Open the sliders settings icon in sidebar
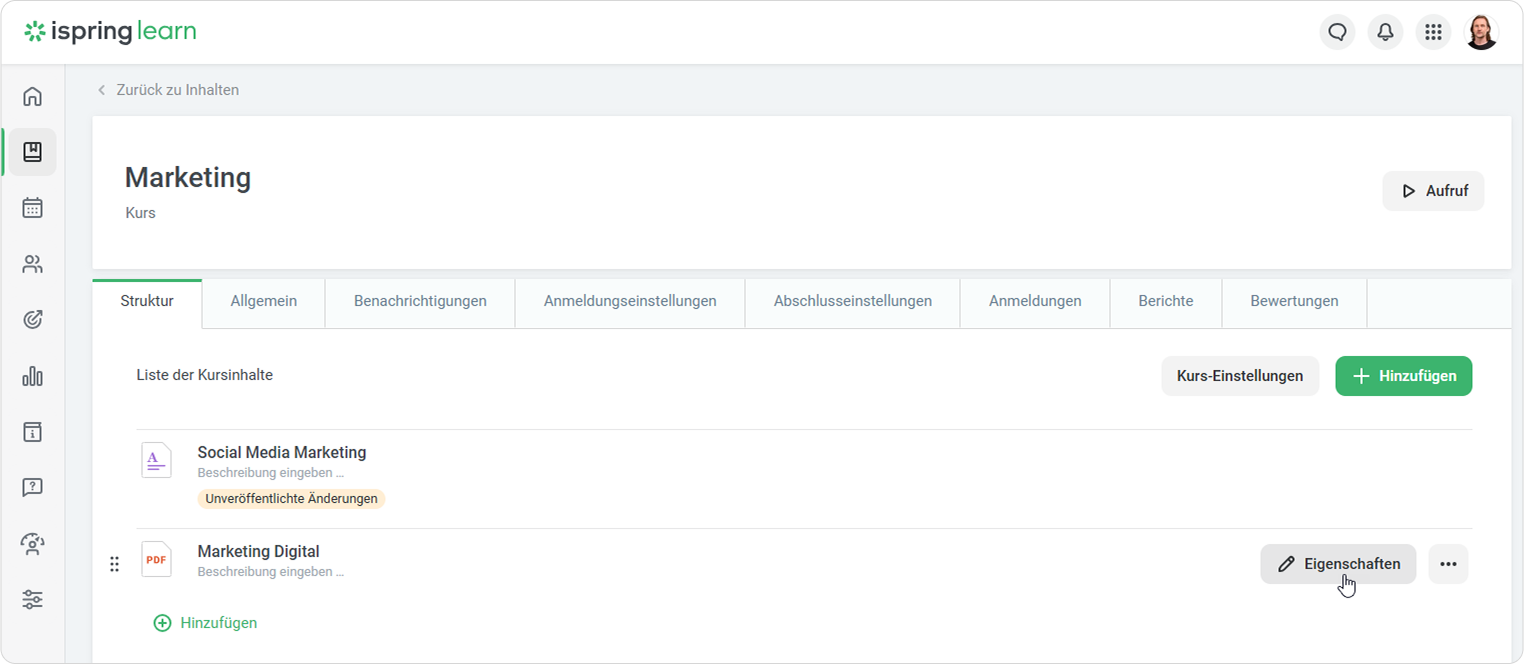1524x664 pixels. point(32,600)
